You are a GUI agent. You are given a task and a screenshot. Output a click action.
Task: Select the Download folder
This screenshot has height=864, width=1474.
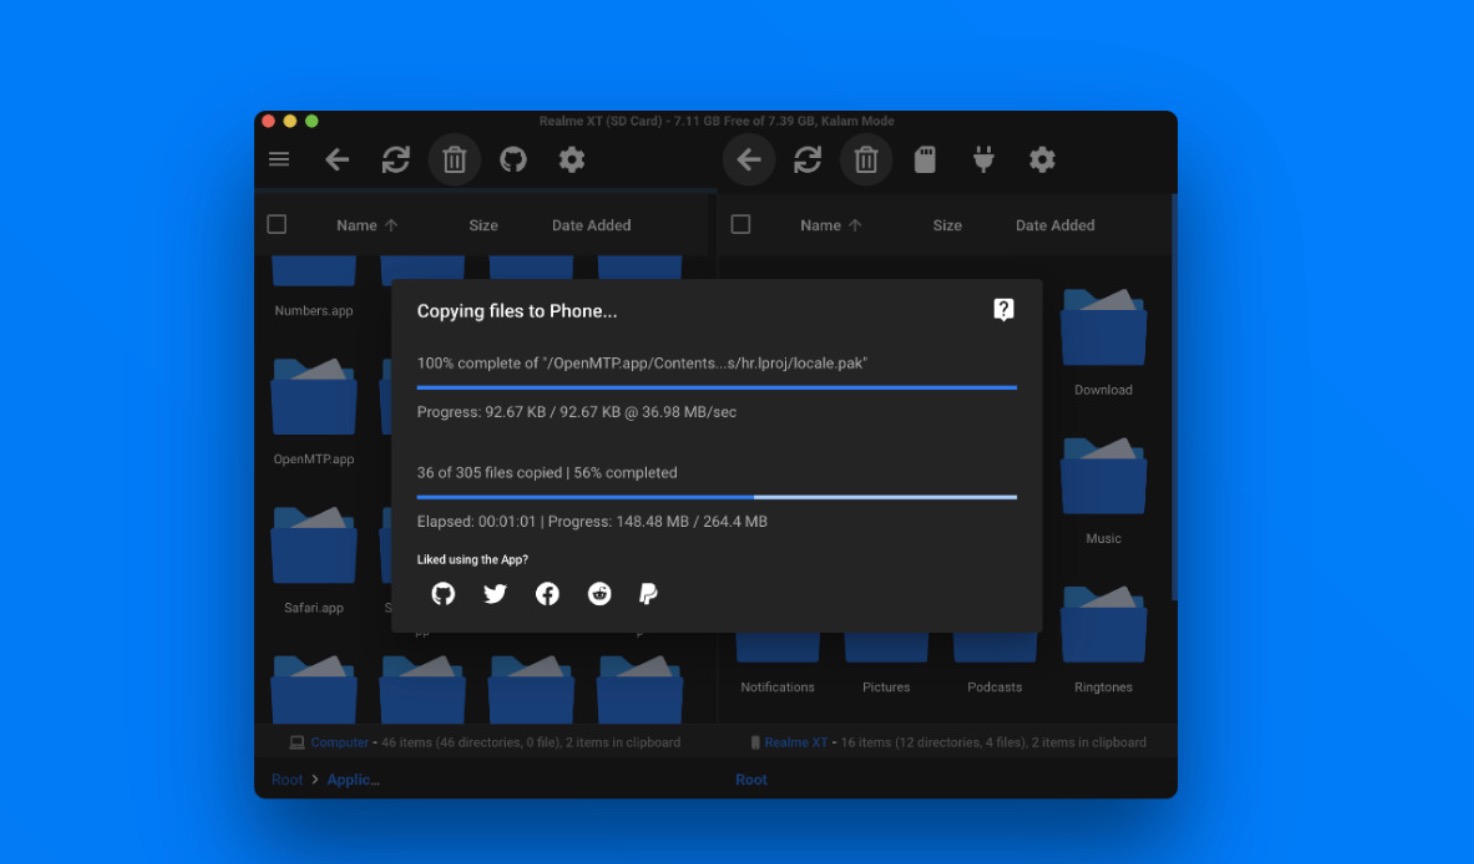pyautogui.click(x=1103, y=342)
